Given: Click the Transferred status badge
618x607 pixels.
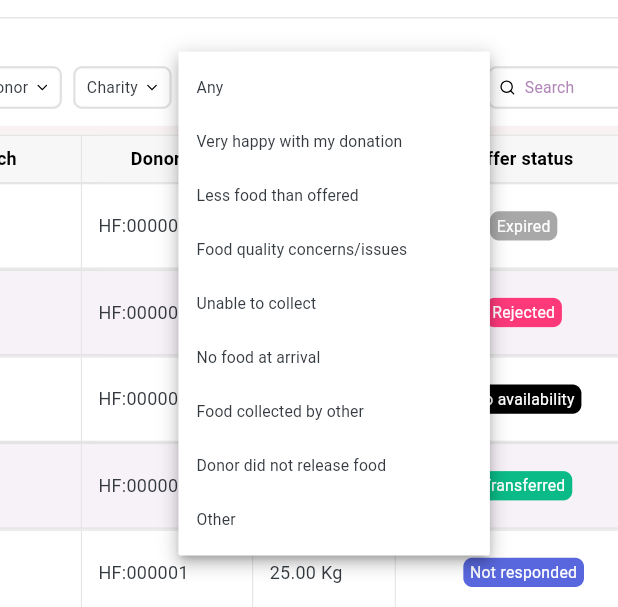Looking at the screenshot, I should tap(526, 486).
